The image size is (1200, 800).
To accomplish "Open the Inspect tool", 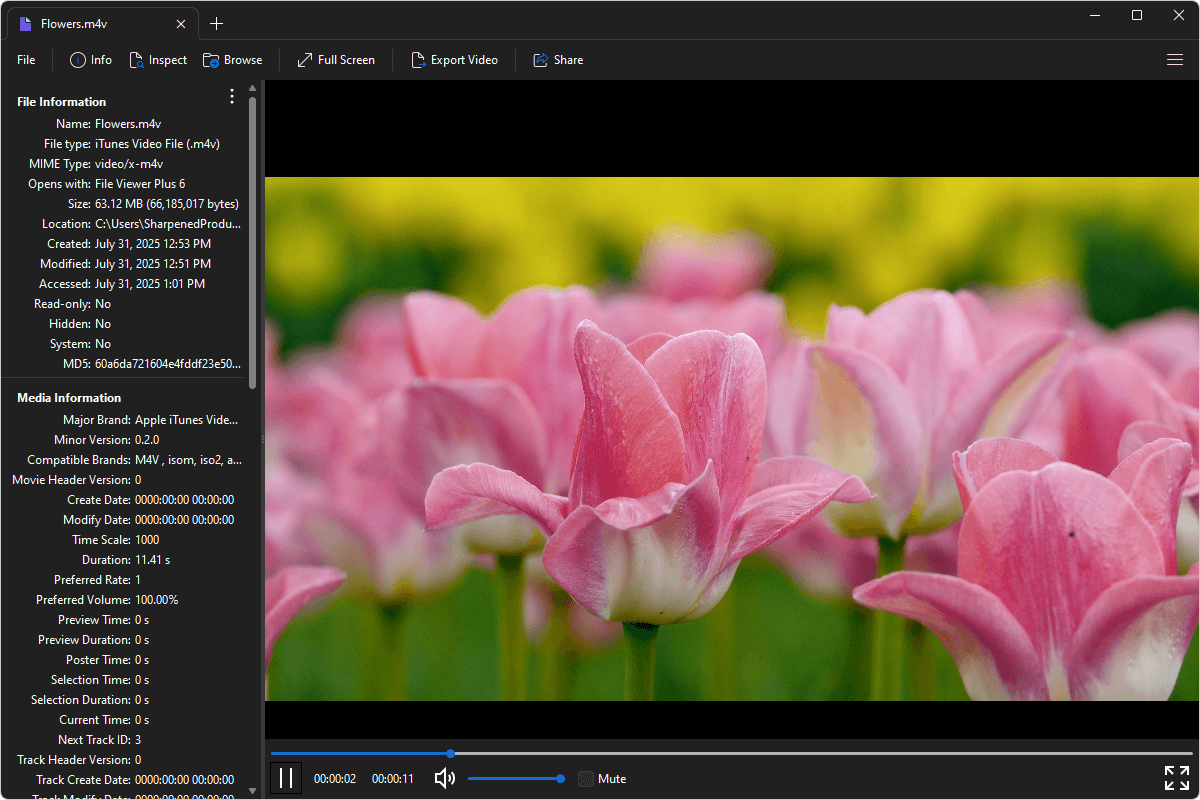I will (x=158, y=60).
